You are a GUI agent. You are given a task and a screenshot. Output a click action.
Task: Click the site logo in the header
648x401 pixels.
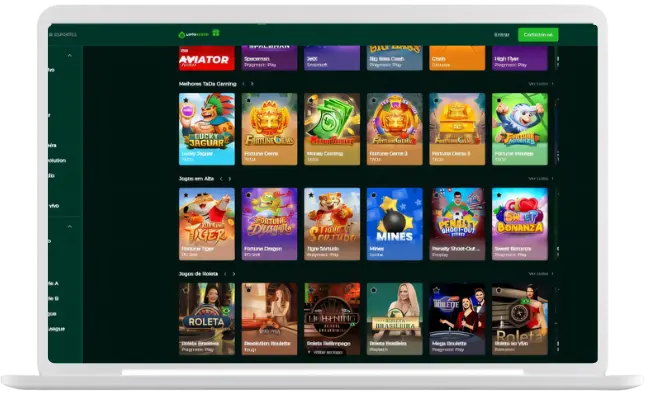coord(193,35)
